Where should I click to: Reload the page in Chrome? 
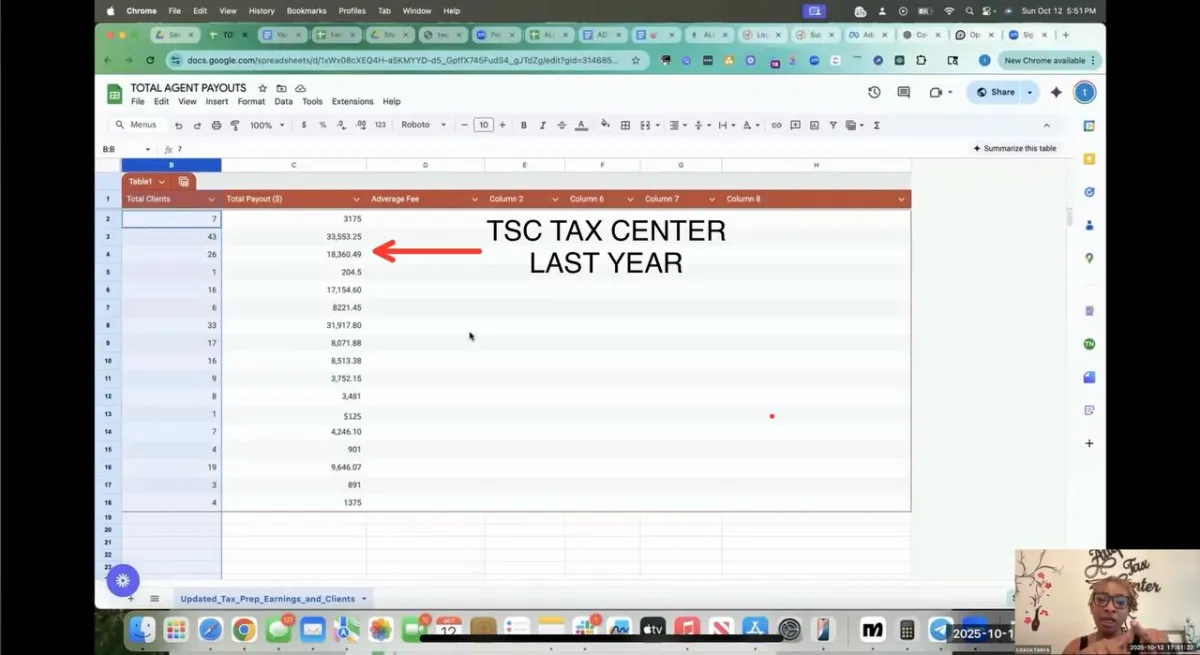coord(150,60)
